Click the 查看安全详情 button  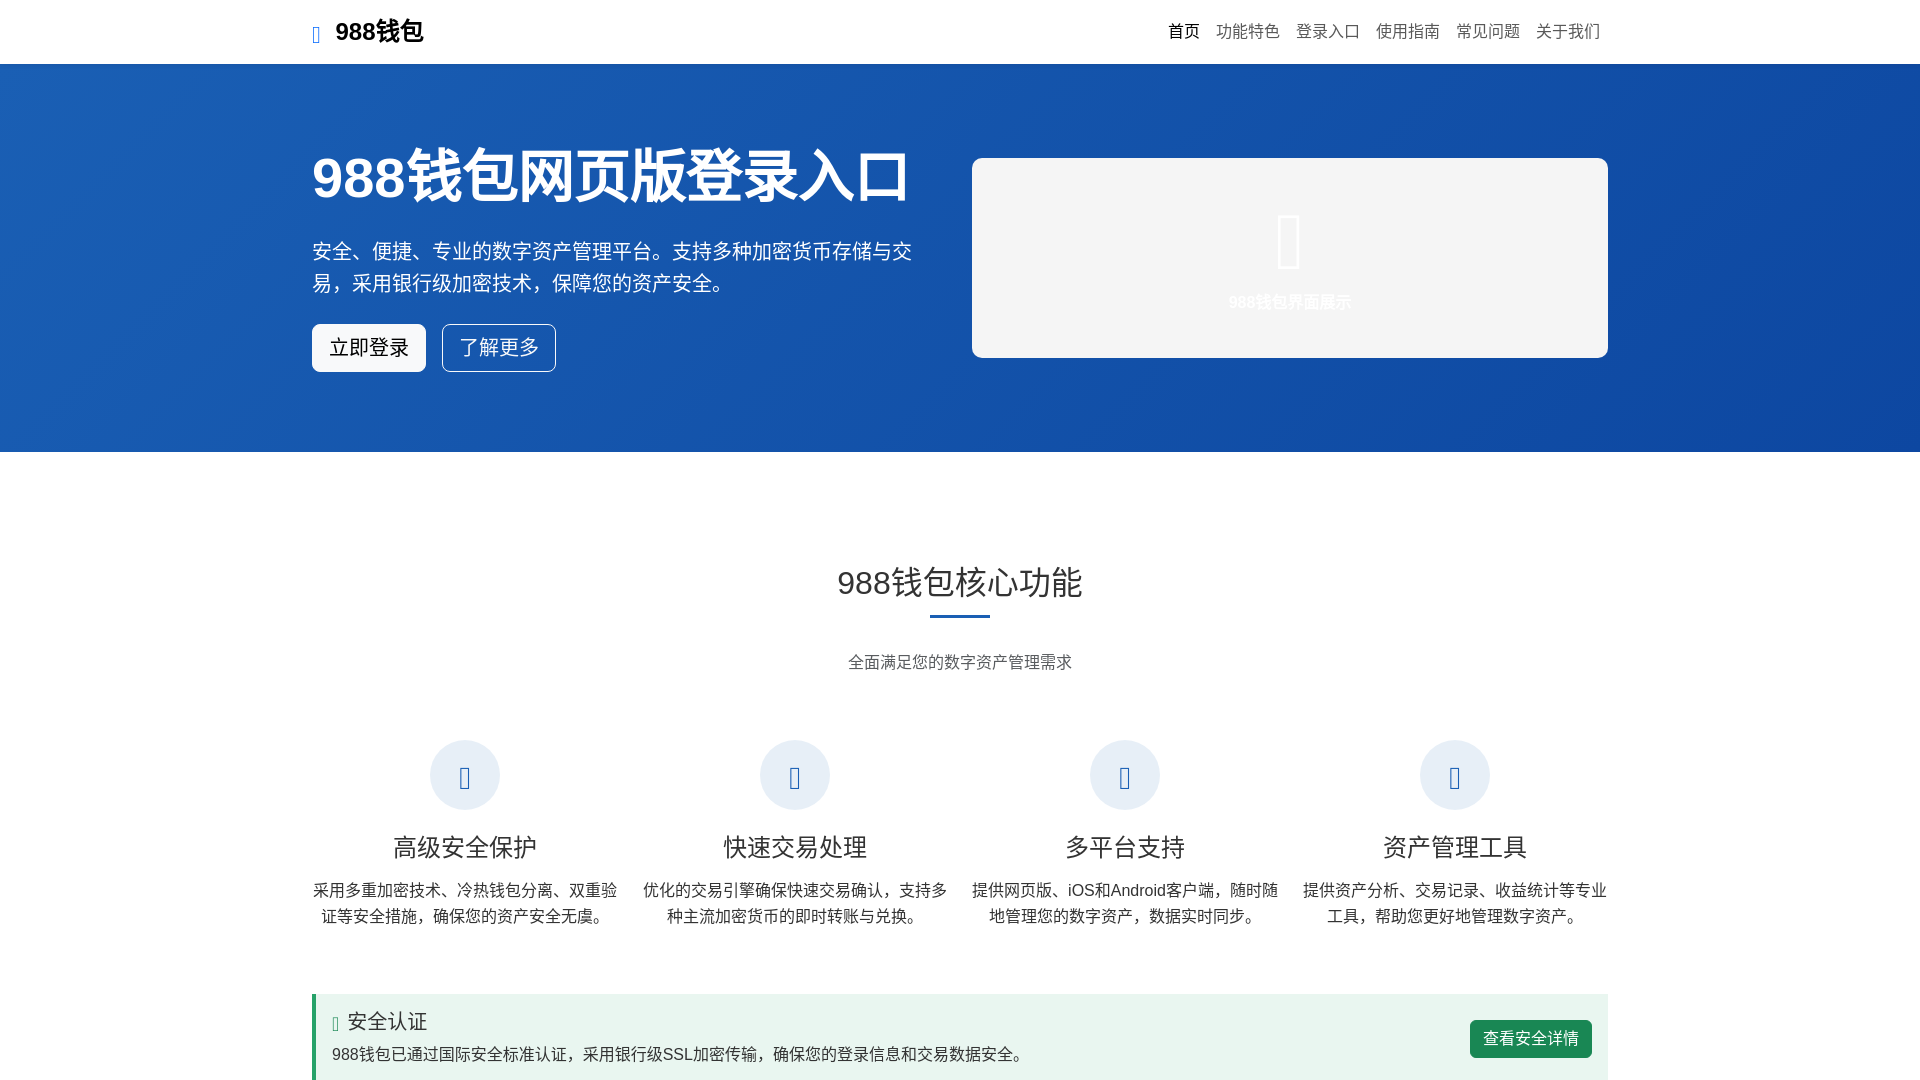coord(1531,1039)
